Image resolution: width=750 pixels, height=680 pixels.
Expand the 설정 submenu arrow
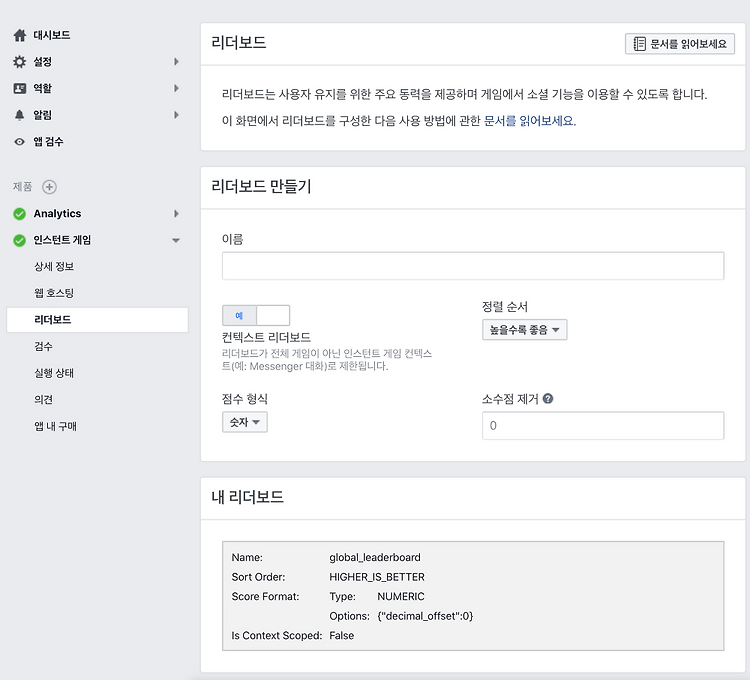pyautogui.click(x=176, y=62)
